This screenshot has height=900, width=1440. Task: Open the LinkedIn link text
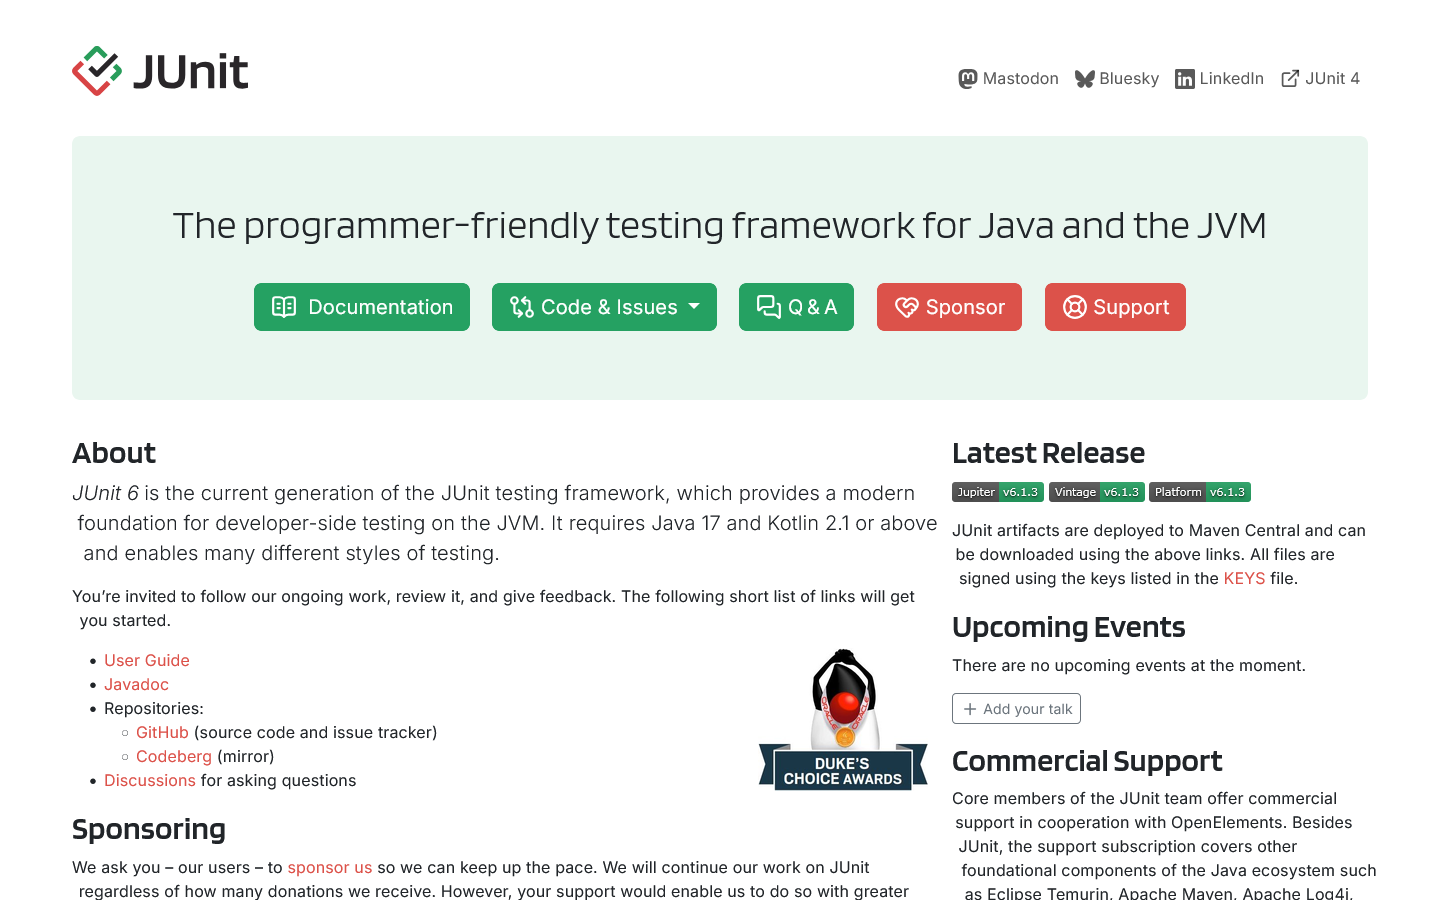[x=1231, y=79]
